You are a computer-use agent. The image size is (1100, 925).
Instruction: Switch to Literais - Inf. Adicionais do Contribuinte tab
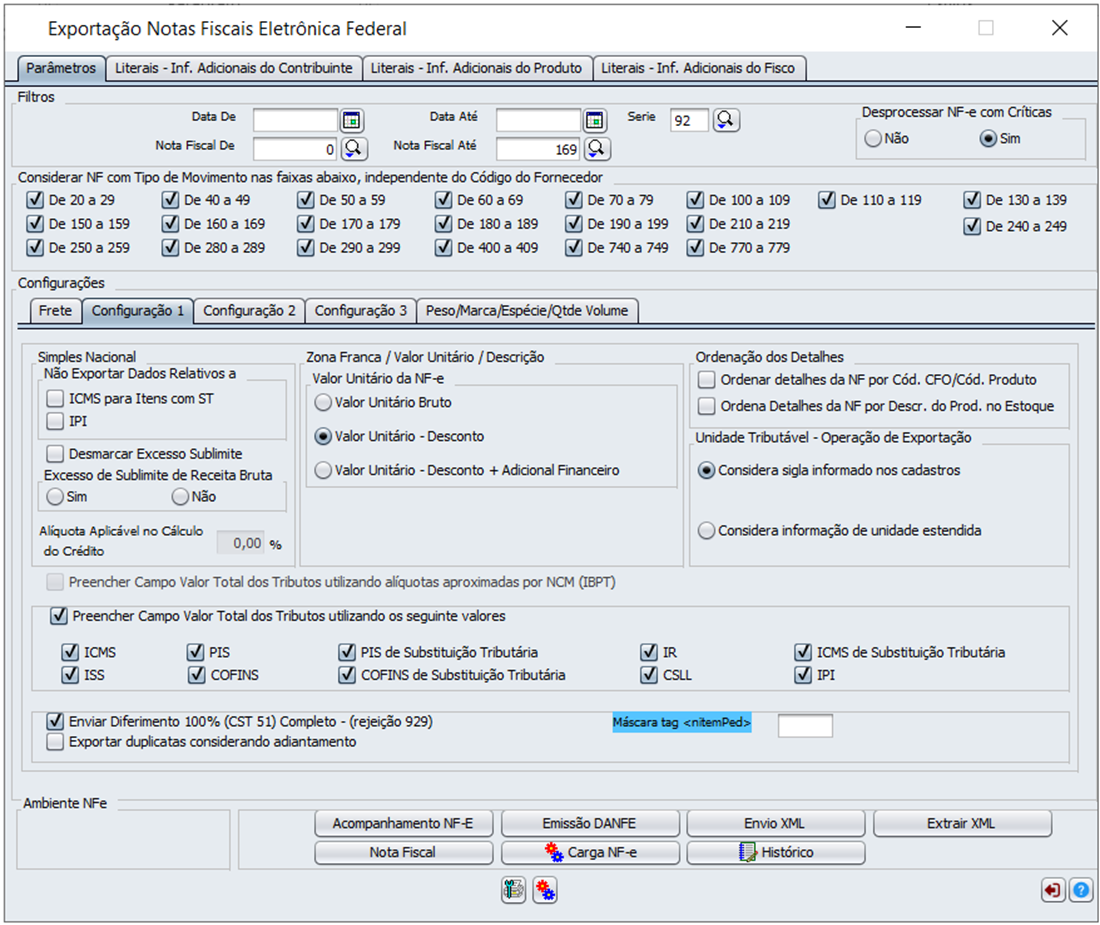point(234,68)
